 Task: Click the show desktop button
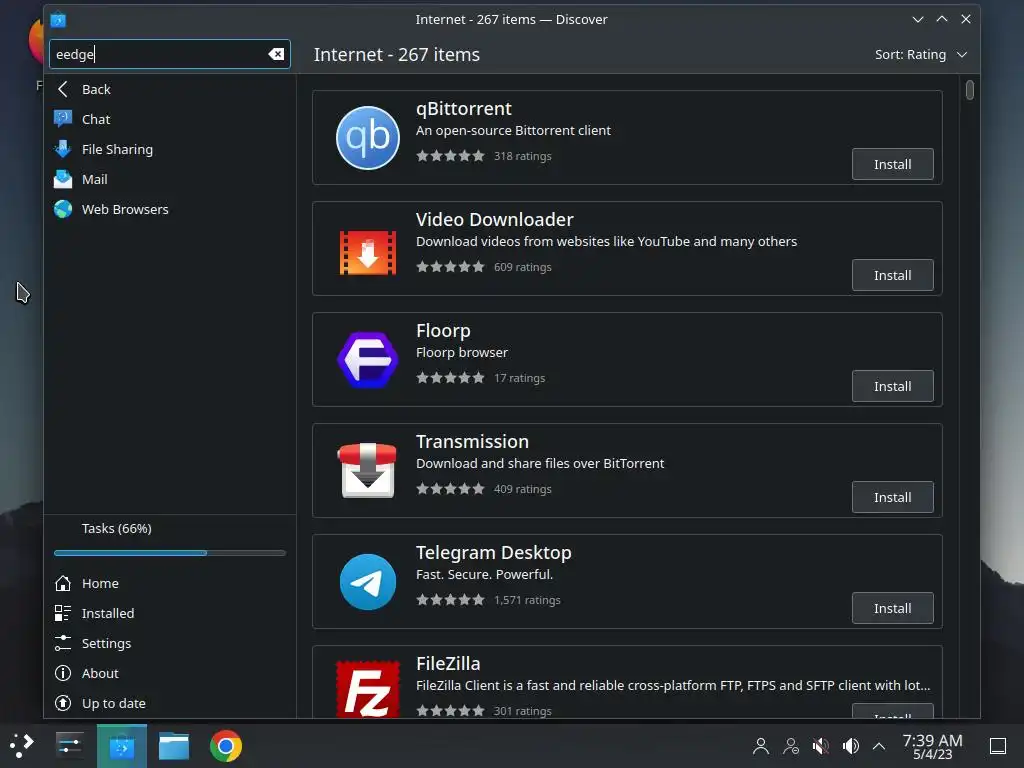(998, 746)
